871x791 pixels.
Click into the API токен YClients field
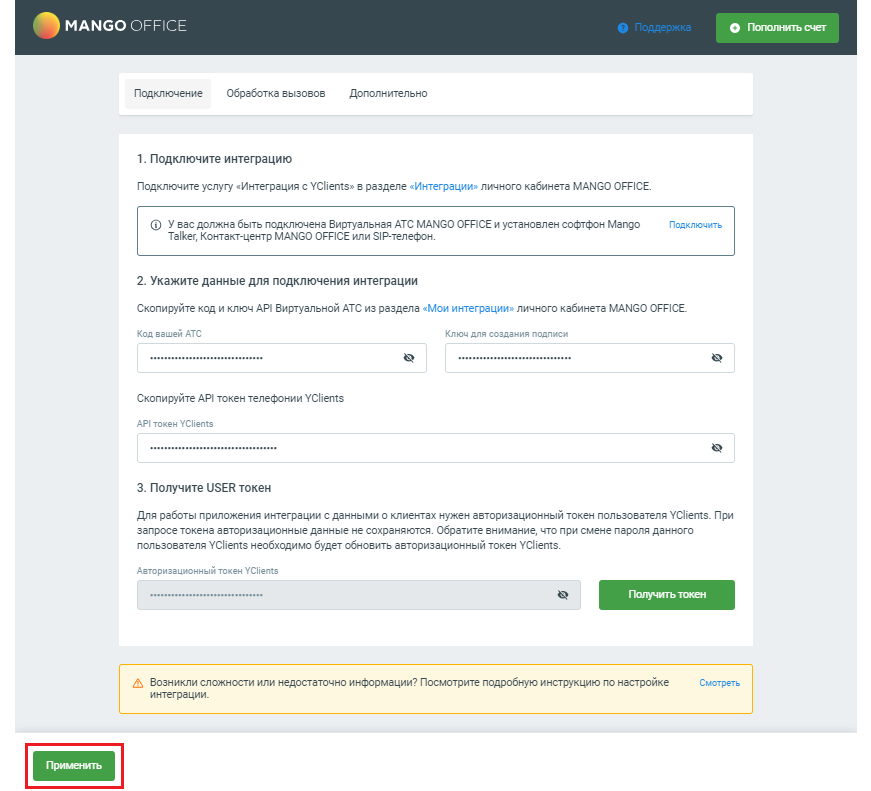pyautogui.click(x=436, y=448)
